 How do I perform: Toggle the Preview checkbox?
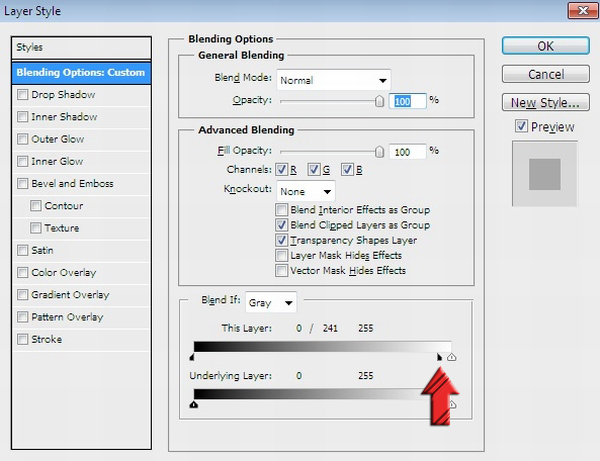521,126
